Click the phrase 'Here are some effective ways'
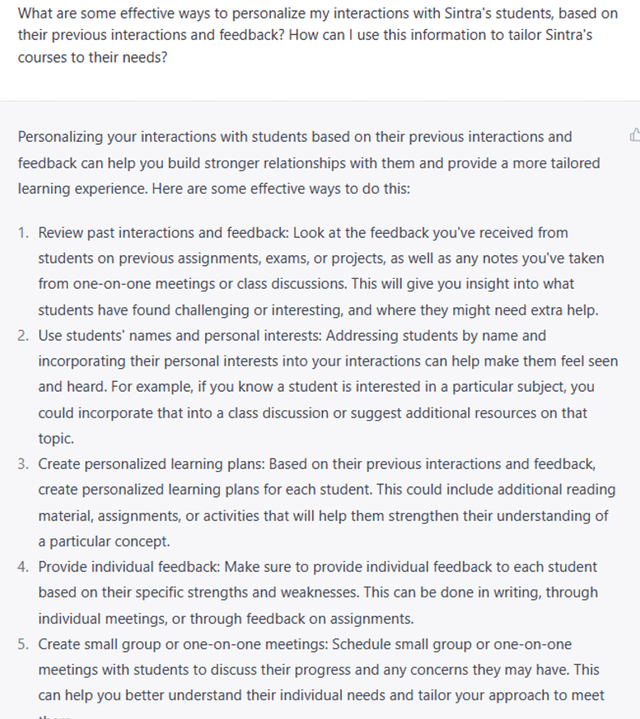Viewport: 640px width, 719px height. (x=246, y=189)
